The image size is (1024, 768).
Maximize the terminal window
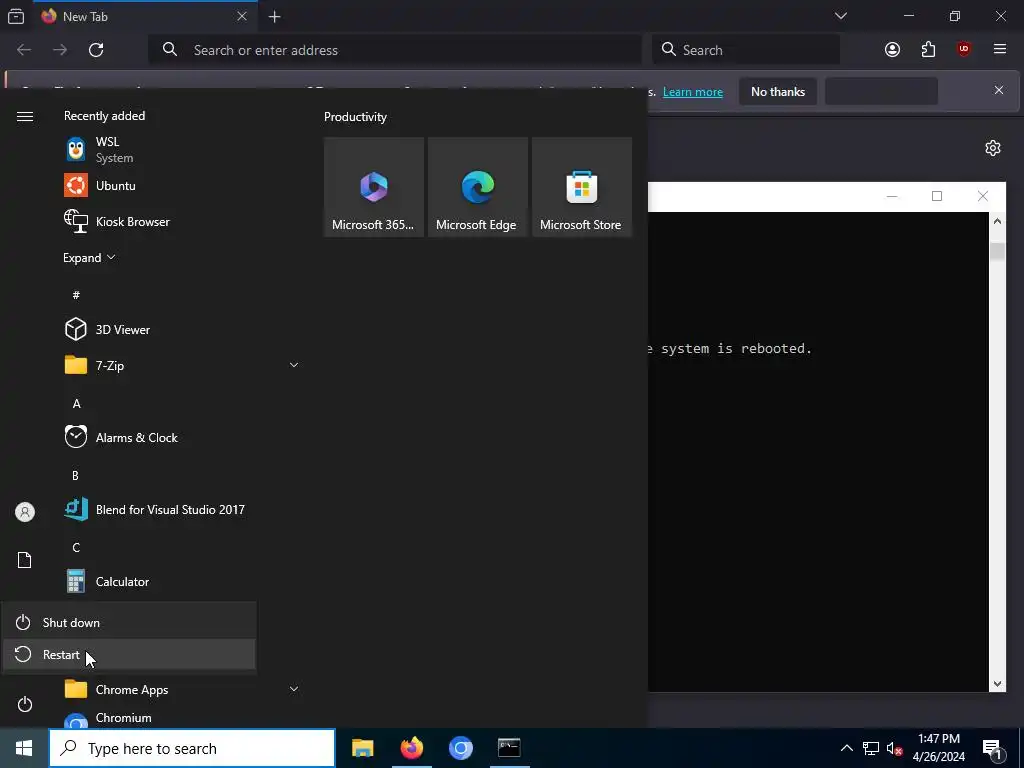coord(936,196)
